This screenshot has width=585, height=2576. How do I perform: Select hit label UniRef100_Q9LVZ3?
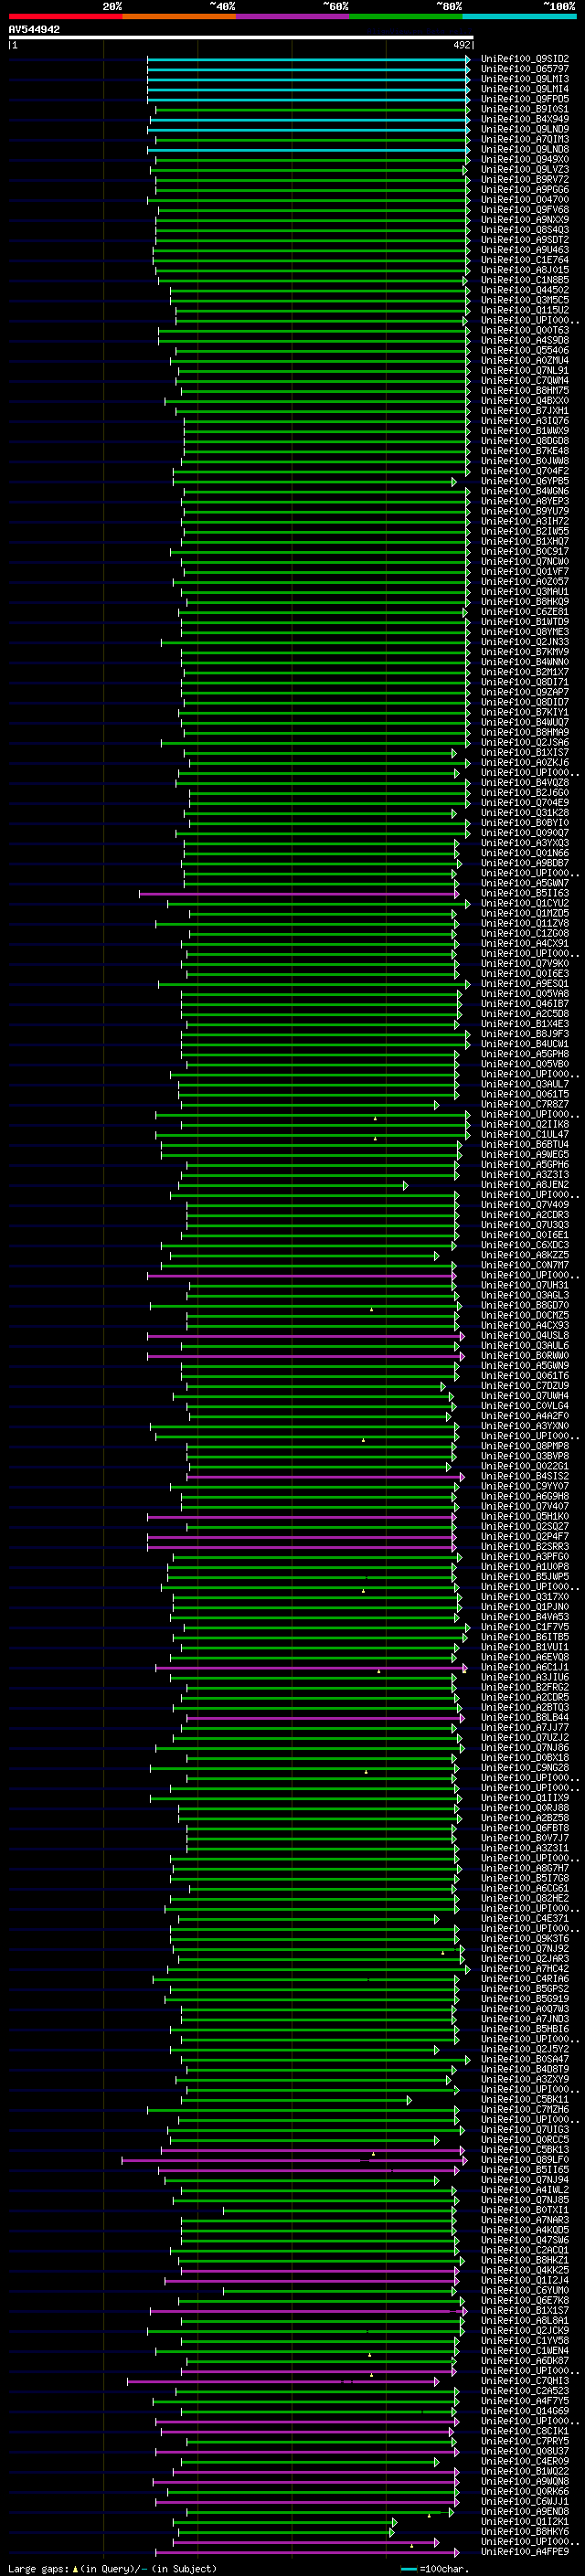pos(525,170)
